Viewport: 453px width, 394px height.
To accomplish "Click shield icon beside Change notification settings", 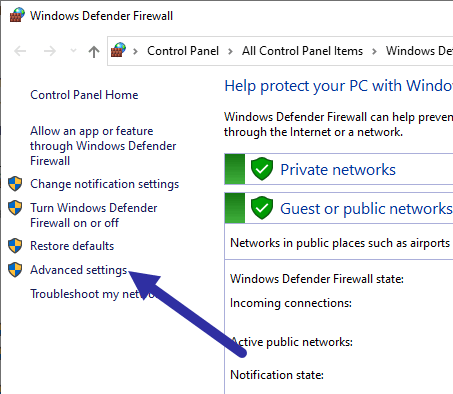I will point(15,184).
